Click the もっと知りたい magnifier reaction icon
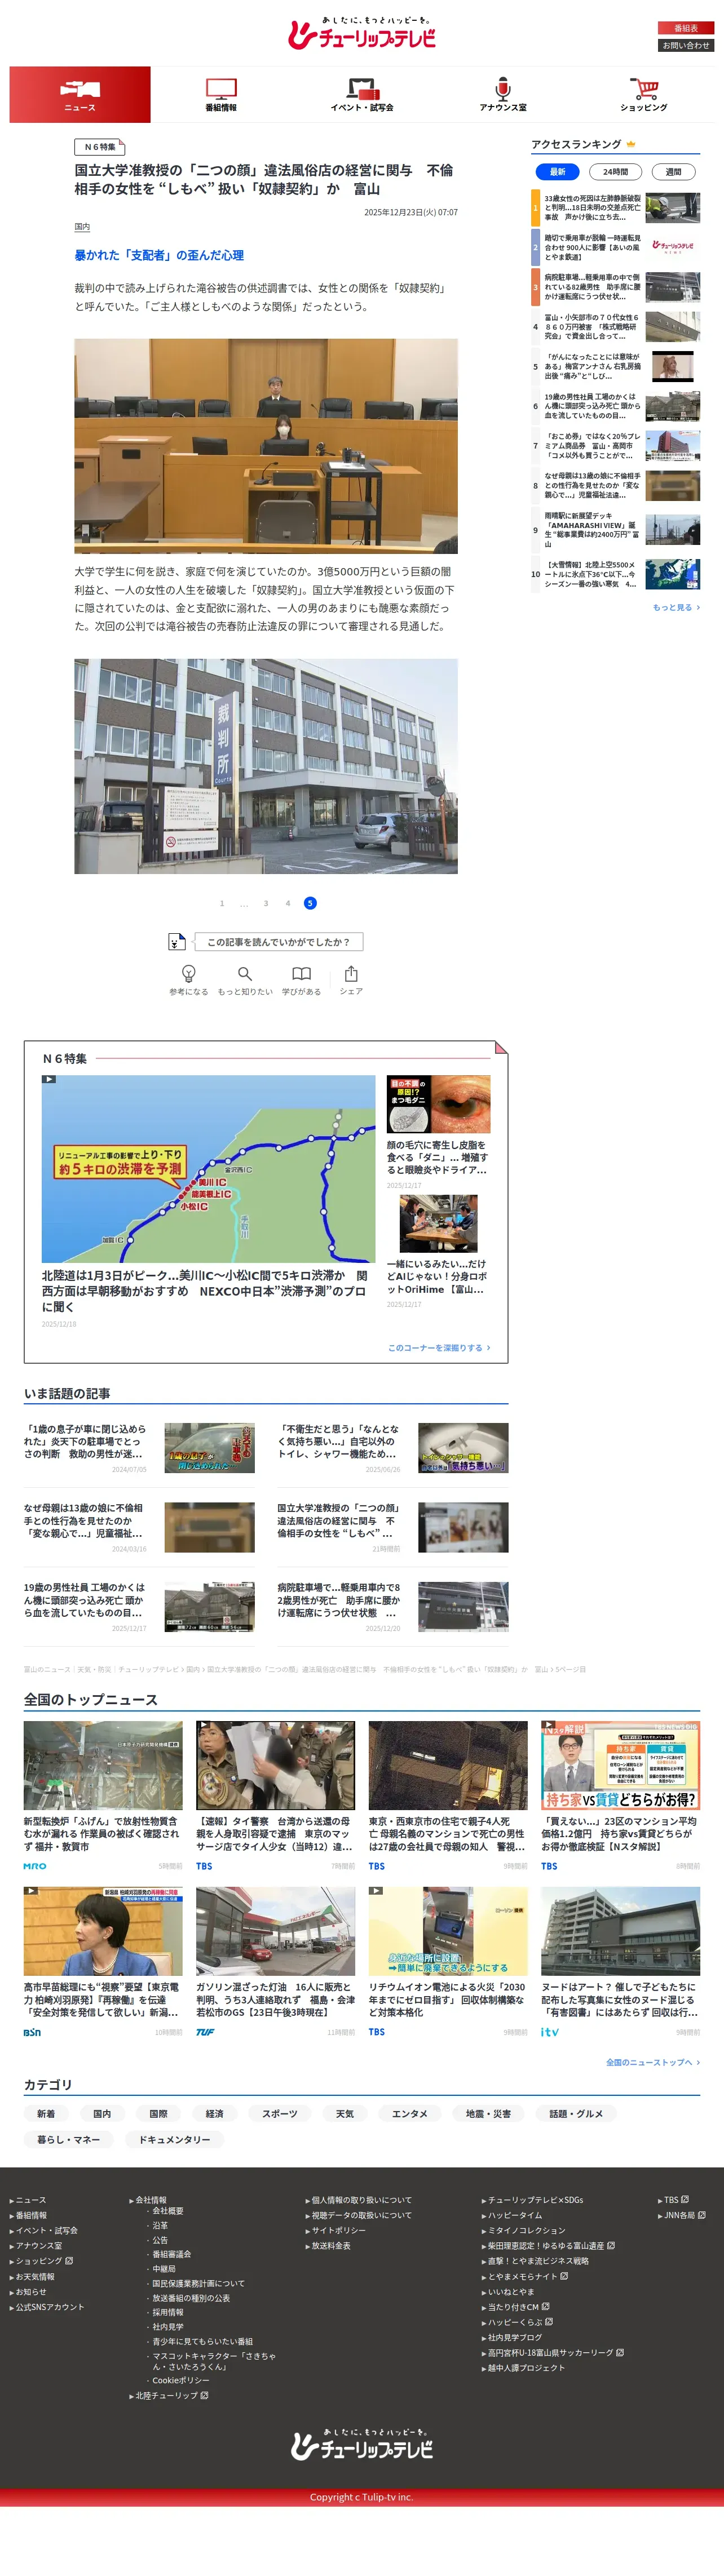This screenshot has width=724, height=2576. pos(245,973)
